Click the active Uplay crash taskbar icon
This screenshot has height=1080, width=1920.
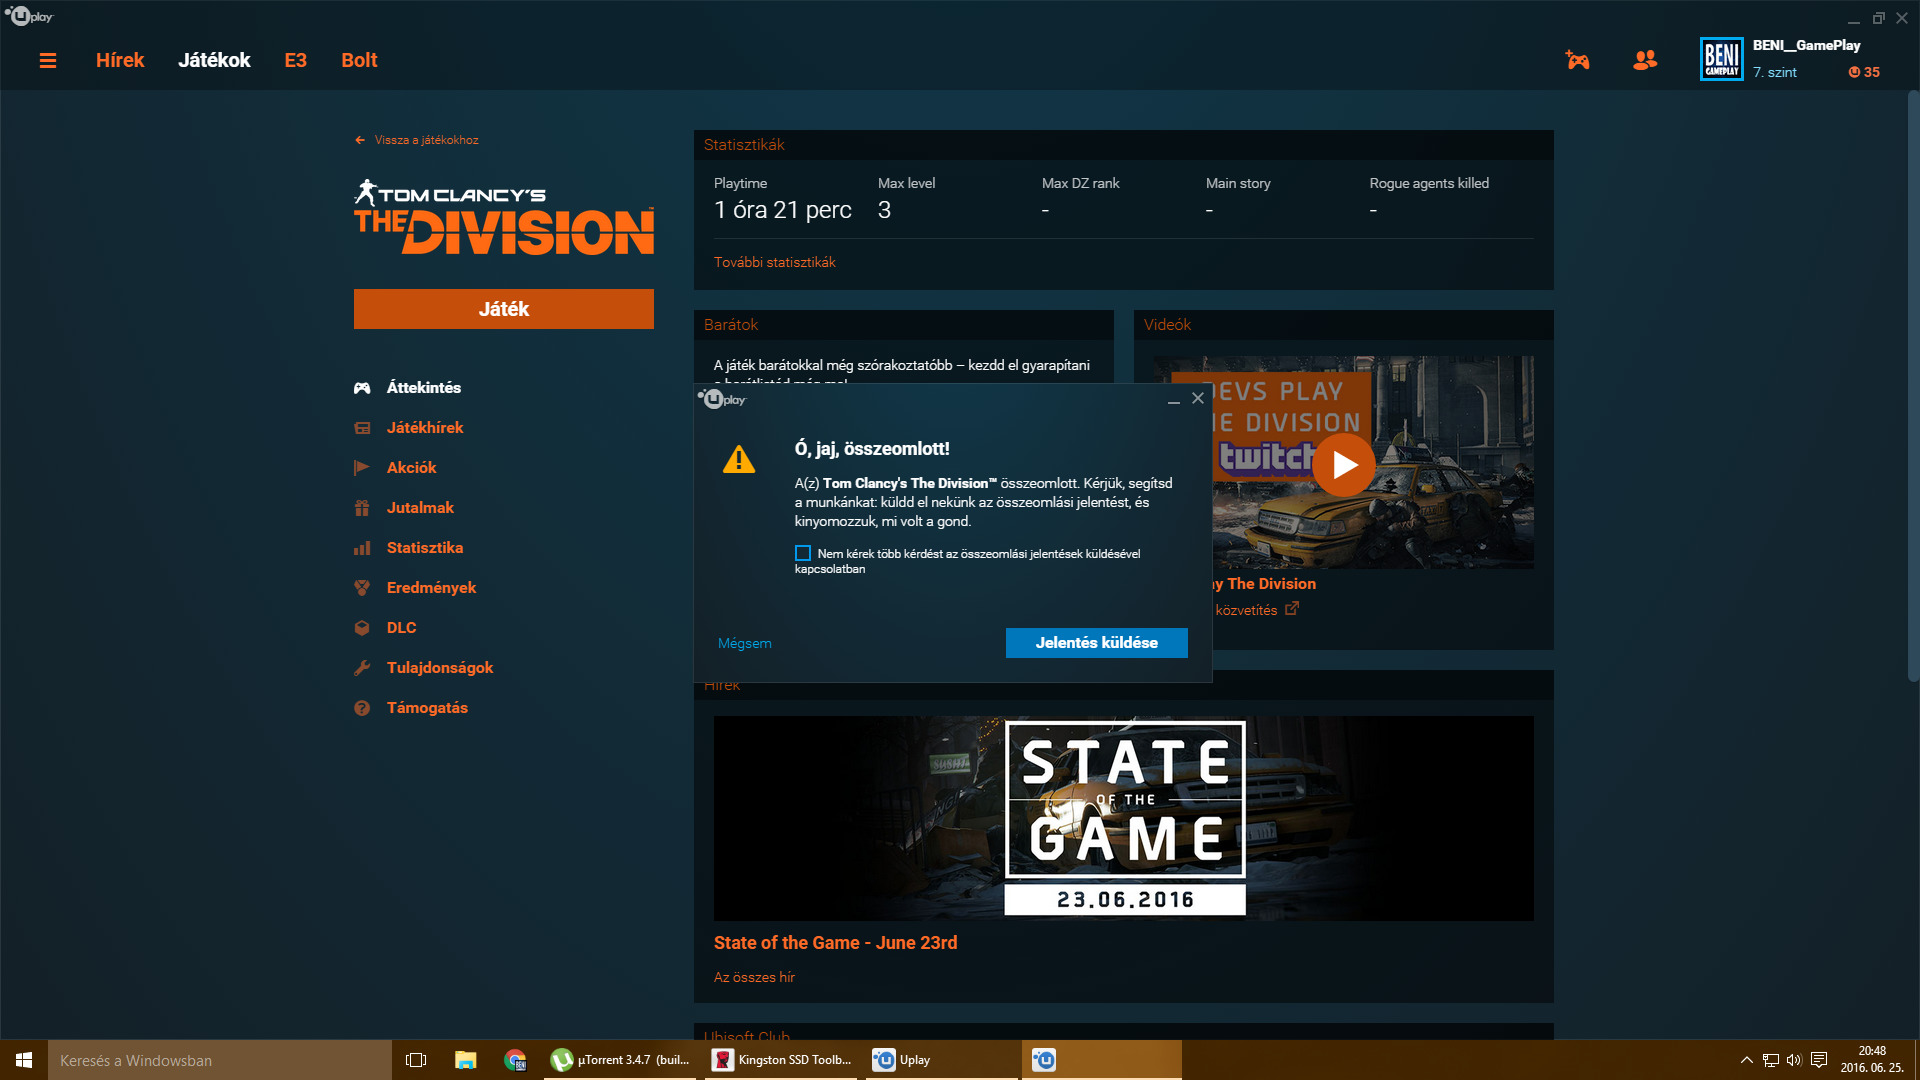click(x=1102, y=1060)
